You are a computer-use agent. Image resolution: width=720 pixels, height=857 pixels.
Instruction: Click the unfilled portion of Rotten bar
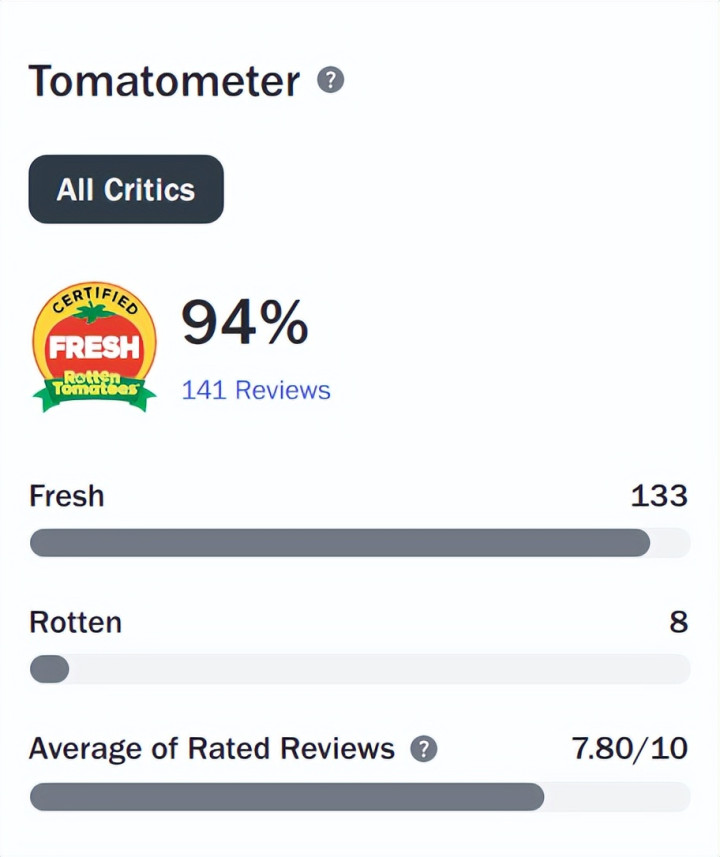coord(380,669)
